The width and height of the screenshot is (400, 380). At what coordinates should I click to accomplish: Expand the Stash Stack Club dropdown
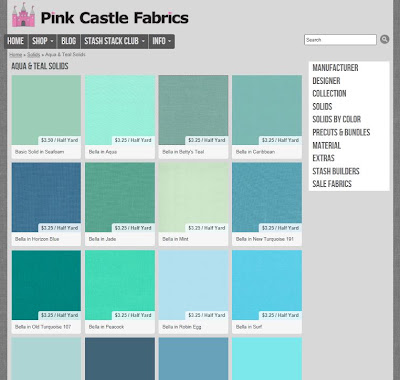point(114,41)
